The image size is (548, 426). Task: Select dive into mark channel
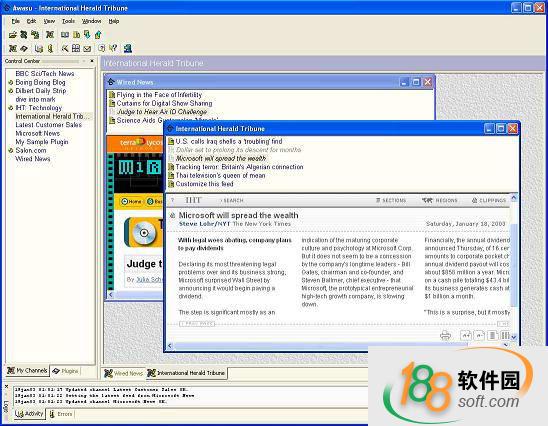click(35, 100)
